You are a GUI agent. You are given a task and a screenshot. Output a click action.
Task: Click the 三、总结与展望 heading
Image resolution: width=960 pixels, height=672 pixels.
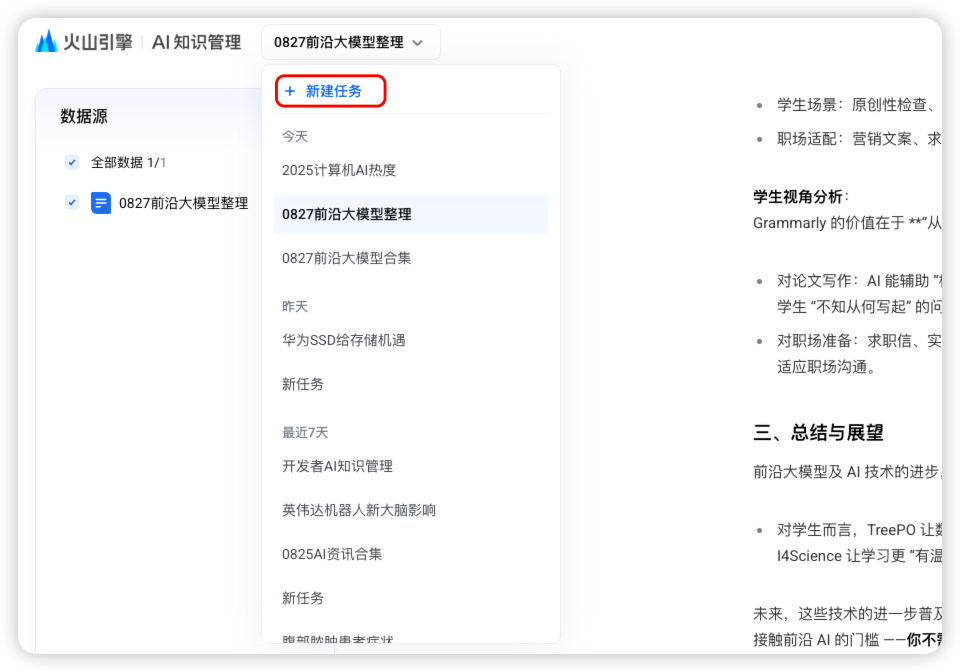pos(819,433)
